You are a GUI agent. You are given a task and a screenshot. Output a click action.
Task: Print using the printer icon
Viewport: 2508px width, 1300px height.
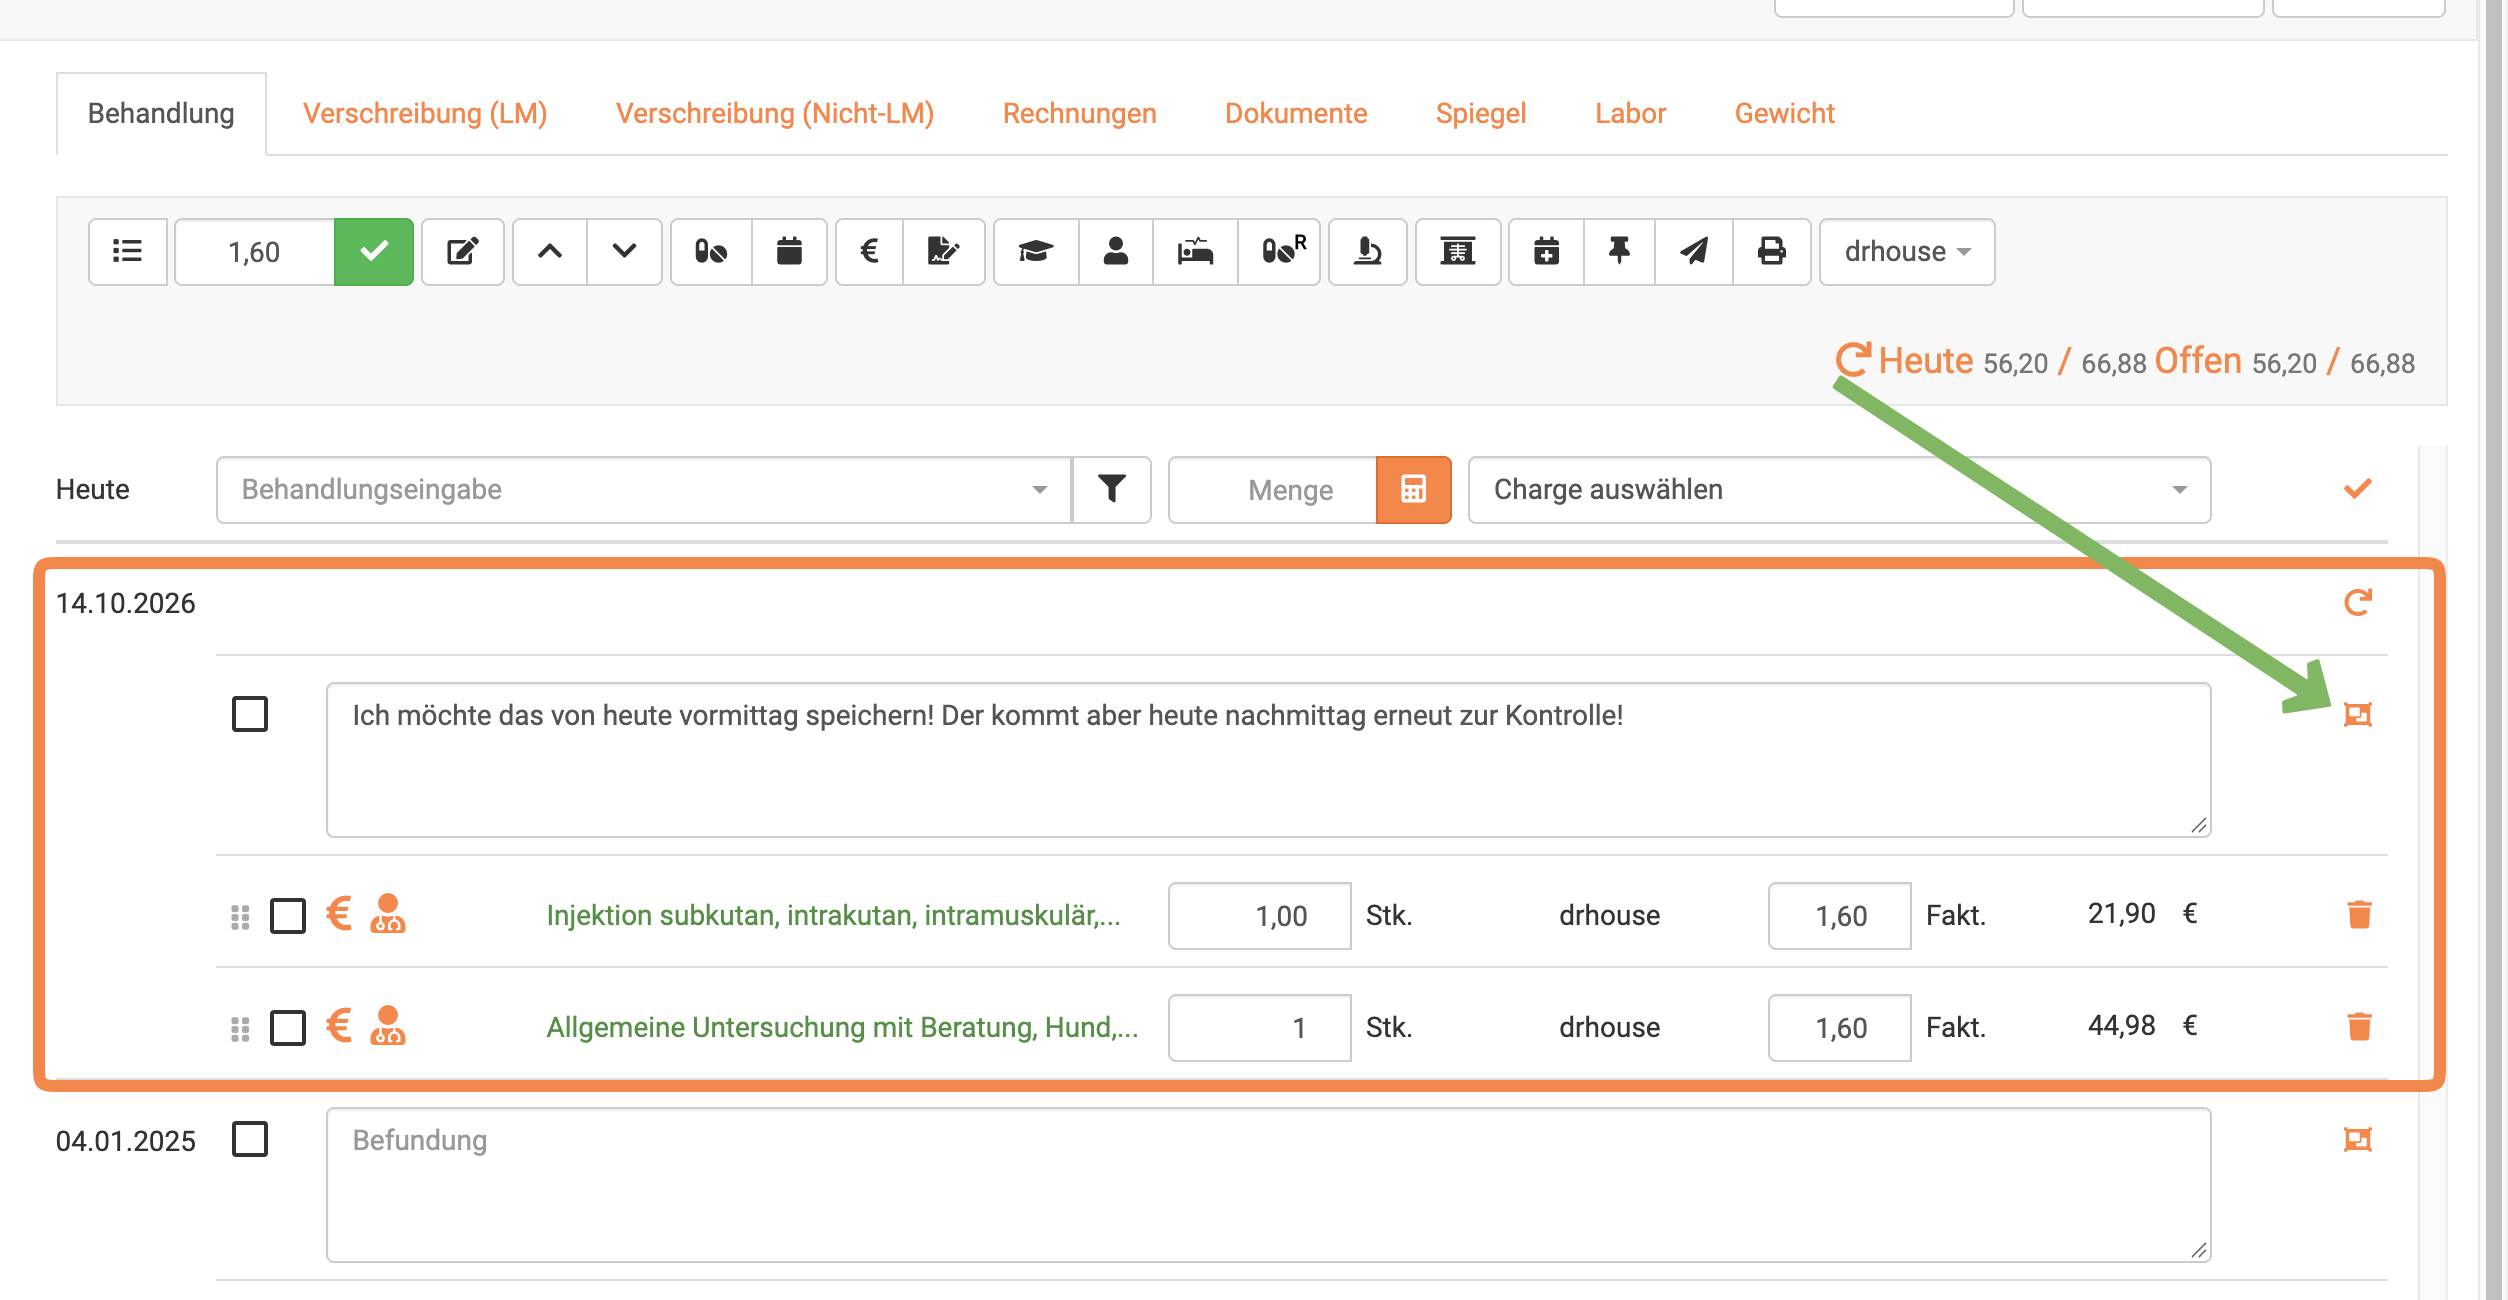click(1771, 251)
